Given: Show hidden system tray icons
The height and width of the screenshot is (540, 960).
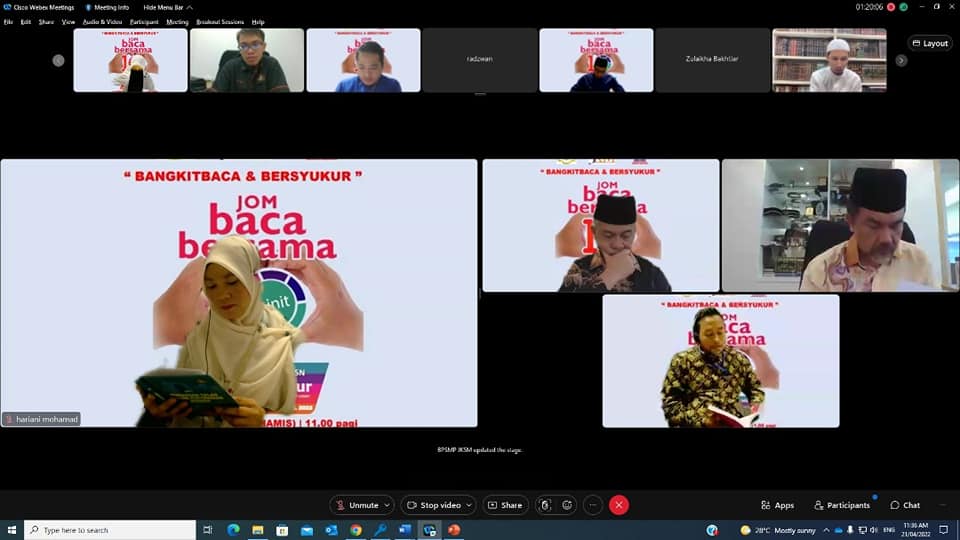Looking at the screenshot, I should (826, 530).
